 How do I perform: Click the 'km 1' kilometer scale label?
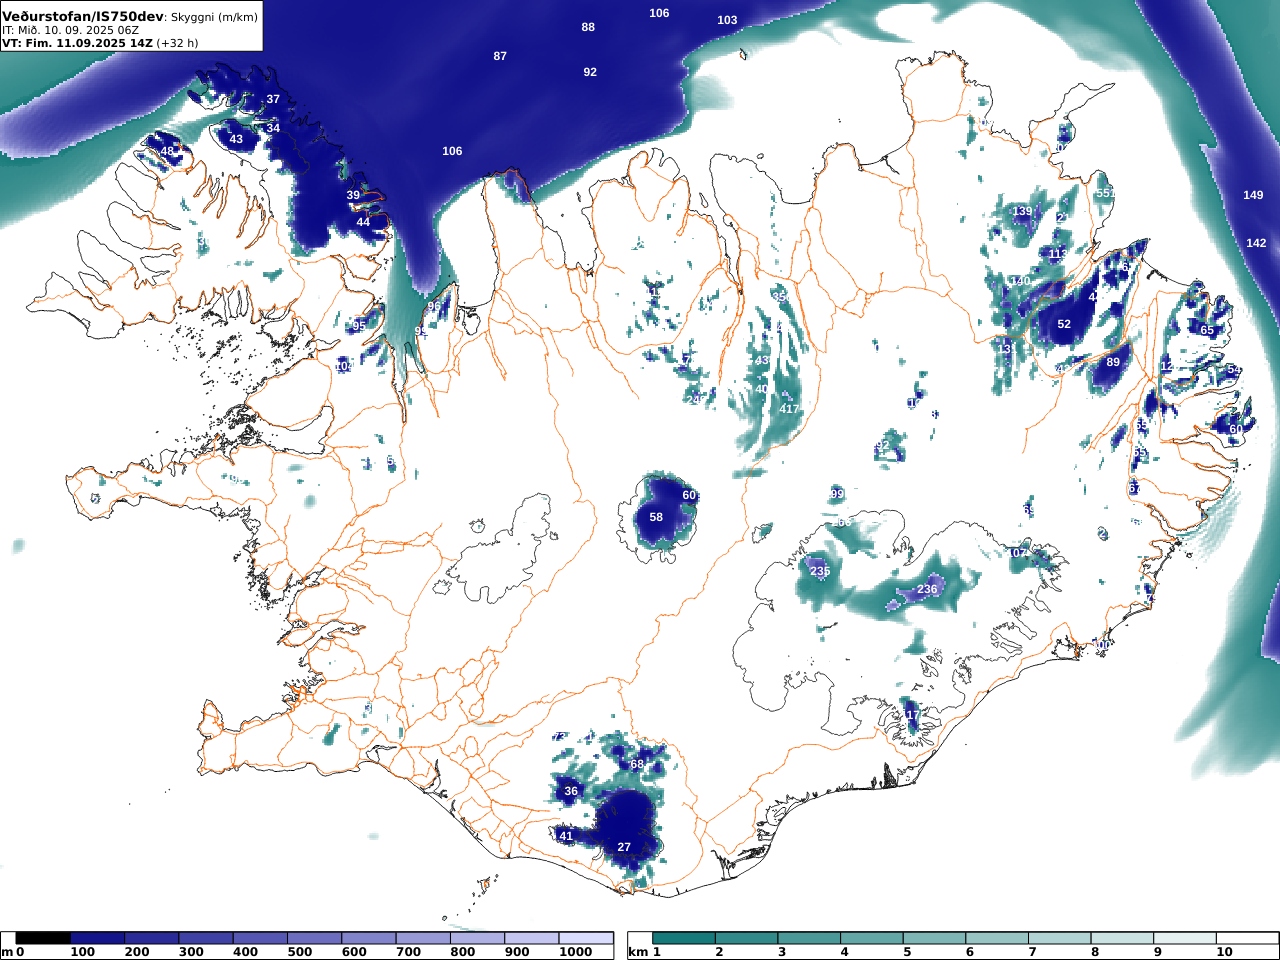coord(645,952)
